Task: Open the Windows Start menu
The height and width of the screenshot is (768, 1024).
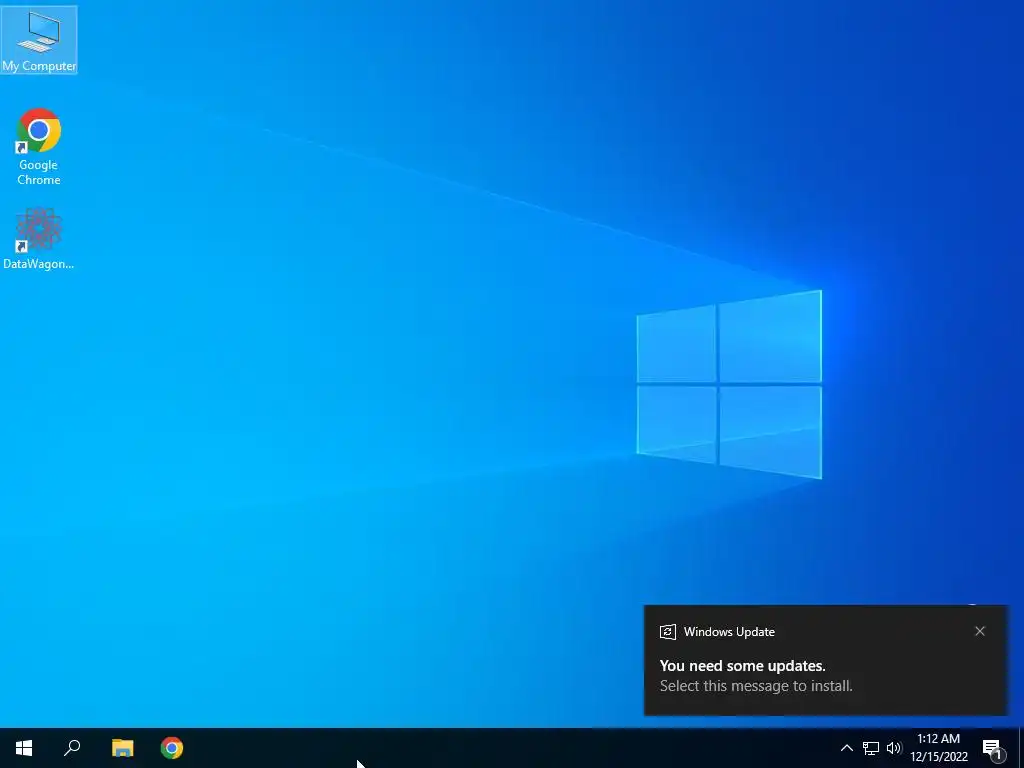Action: click(x=24, y=748)
